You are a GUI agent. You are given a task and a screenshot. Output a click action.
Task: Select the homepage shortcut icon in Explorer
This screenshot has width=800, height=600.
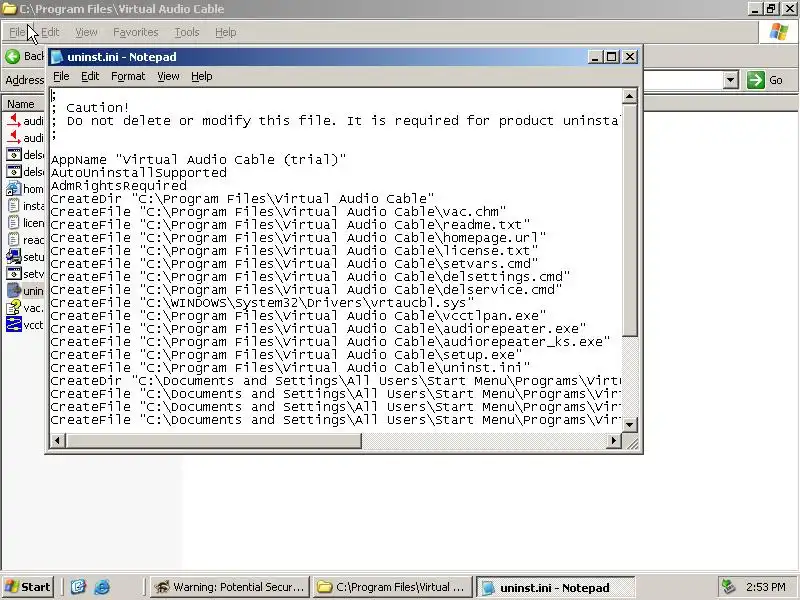click(14, 189)
